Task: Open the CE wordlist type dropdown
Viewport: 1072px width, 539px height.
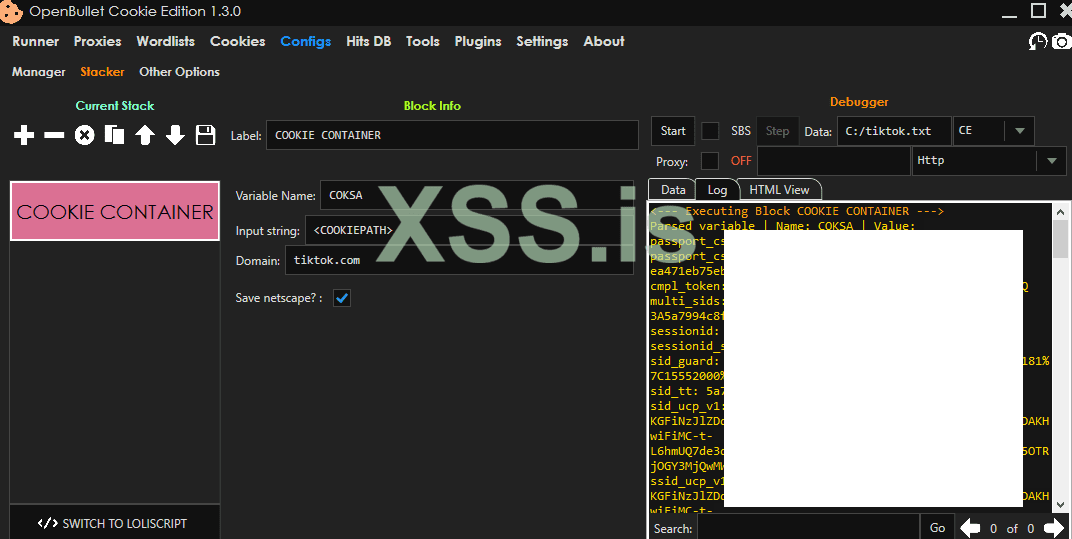Action: coord(1019,131)
